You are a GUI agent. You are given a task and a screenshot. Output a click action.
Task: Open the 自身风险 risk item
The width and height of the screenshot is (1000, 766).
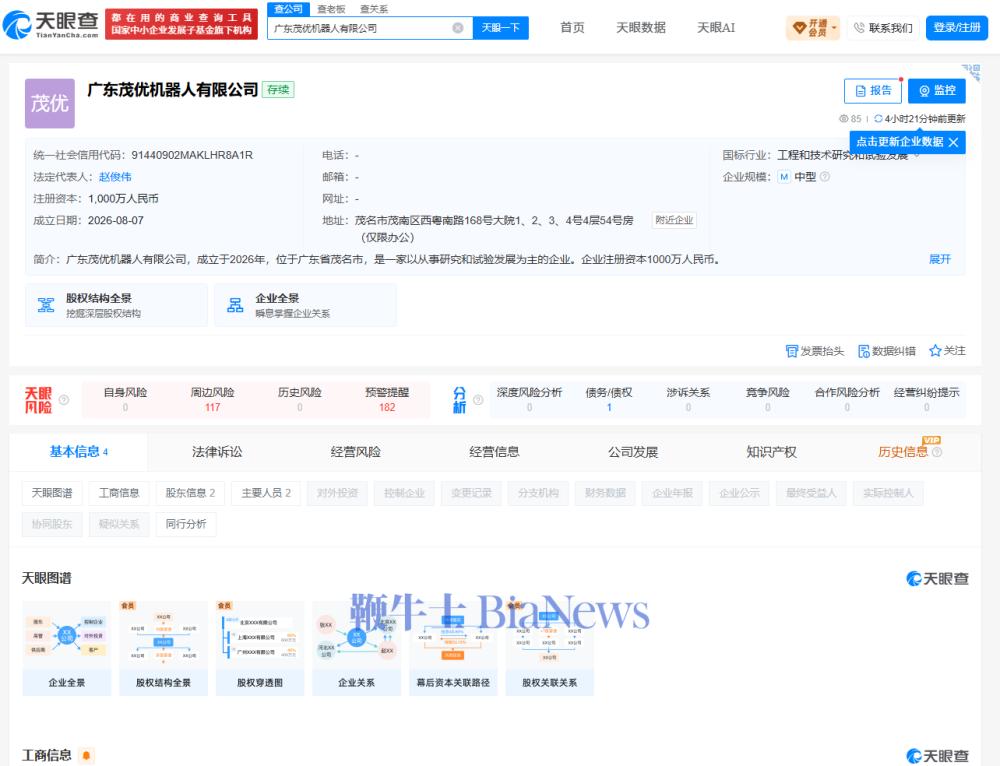point(125,399)
